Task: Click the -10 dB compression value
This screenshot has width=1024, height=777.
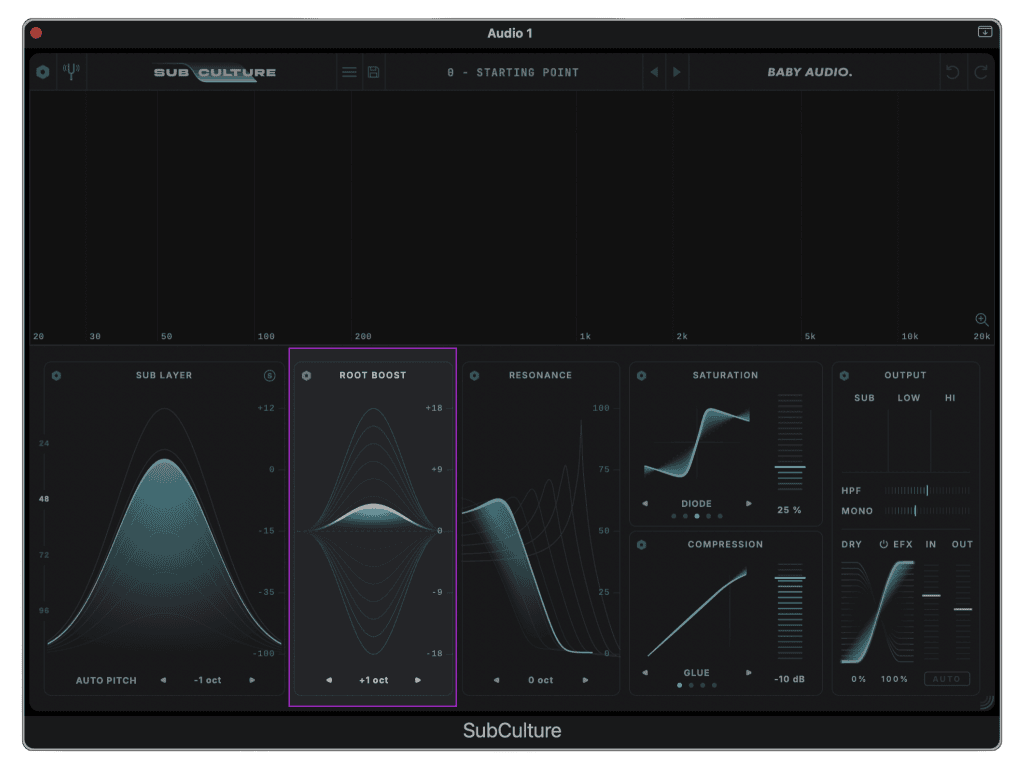Action: pos(790,679)
